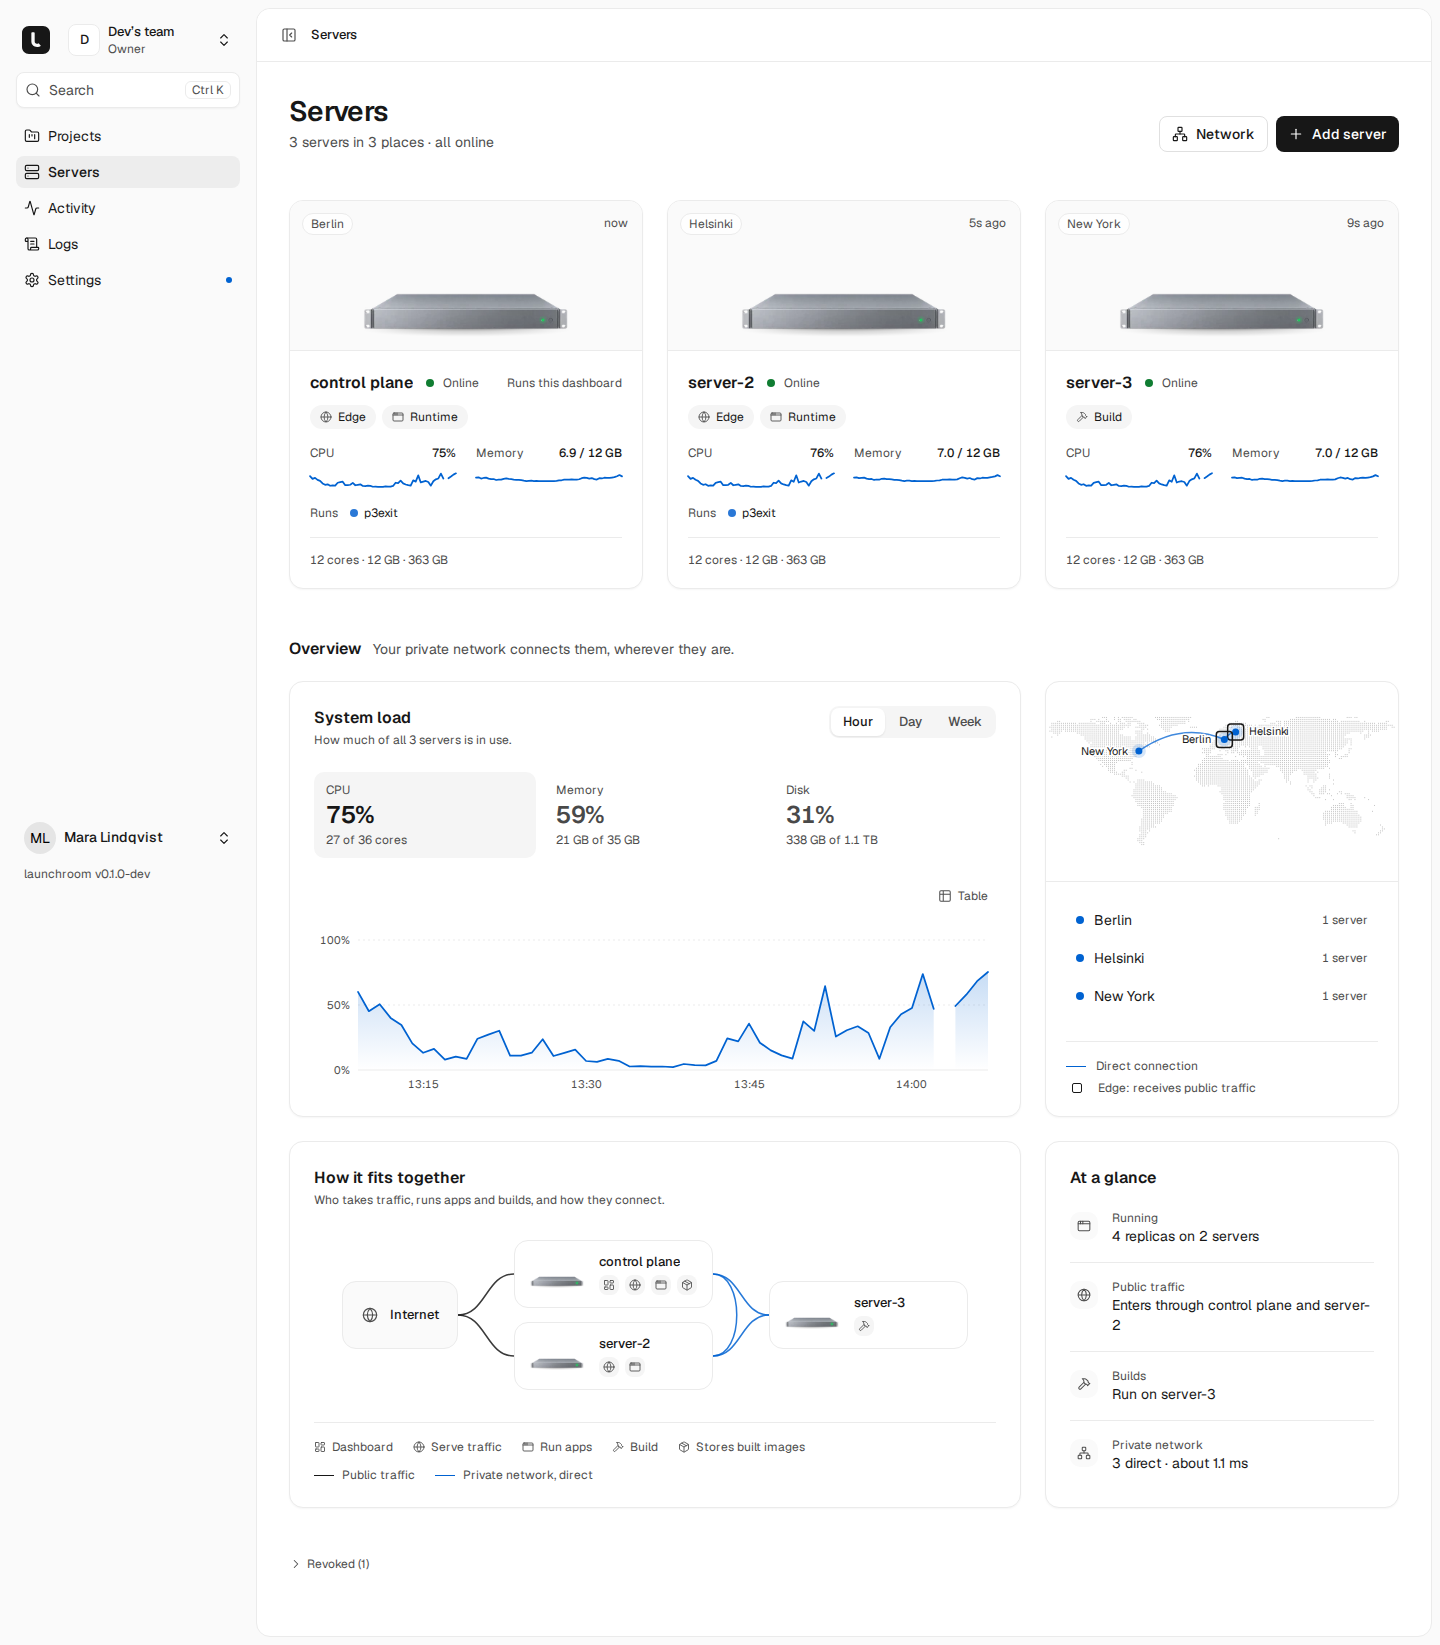Click the Private network icon in At a glance
The image size is (1440, 1645).
tap(1084, 1453)
